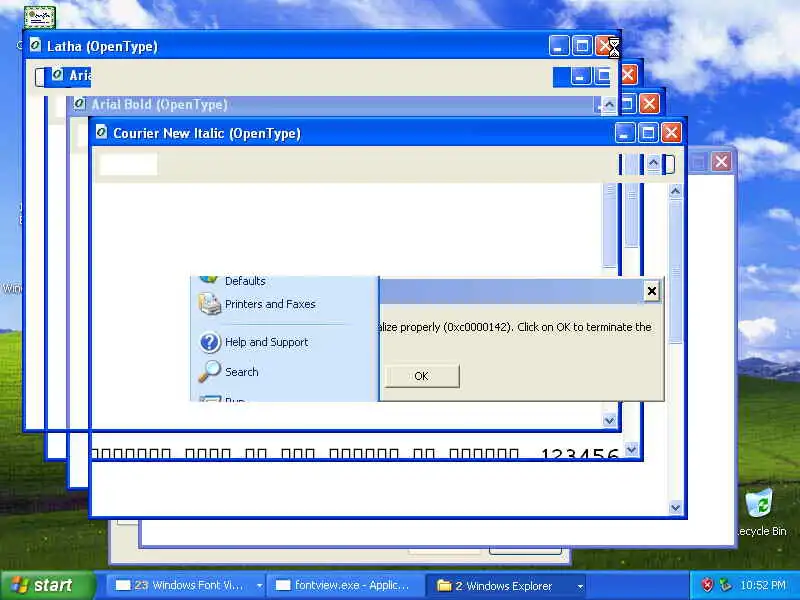Viewport: 800px width, 600px height.
Task: Click the Latha window scroll-down arrow
Action: click(609, 421)
